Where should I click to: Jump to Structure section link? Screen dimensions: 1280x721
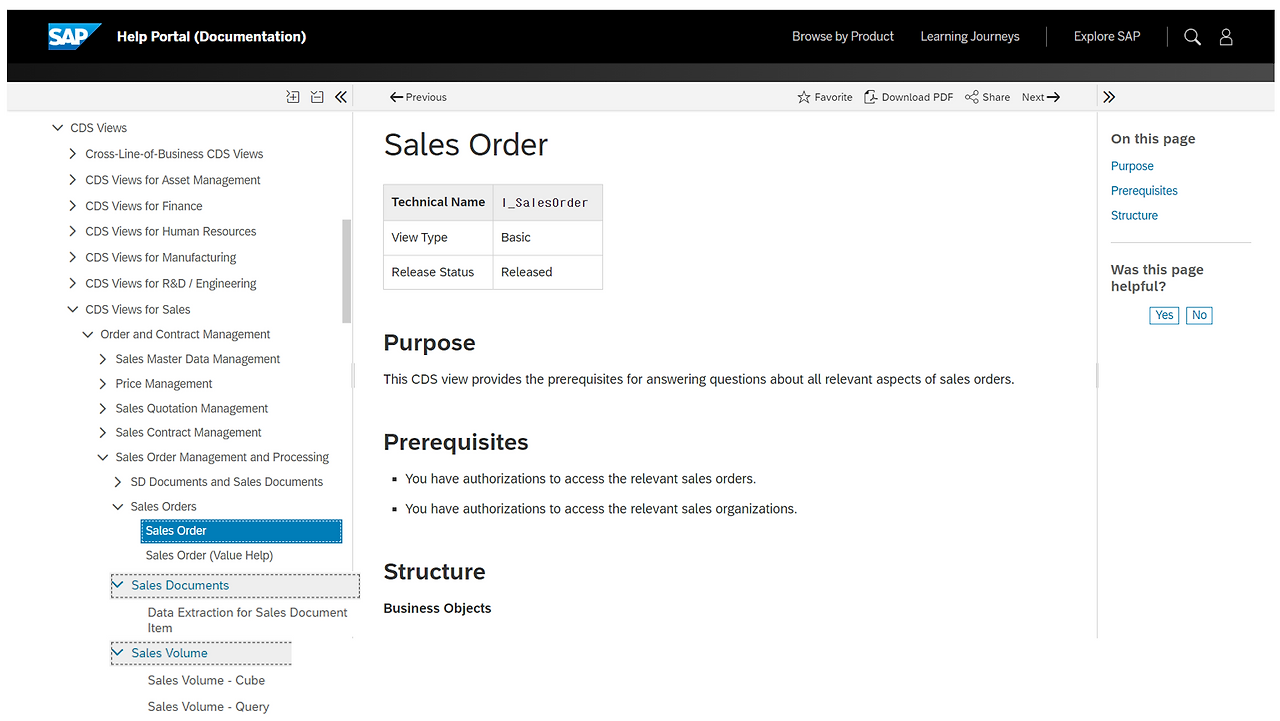click(x=1134, y=215)
